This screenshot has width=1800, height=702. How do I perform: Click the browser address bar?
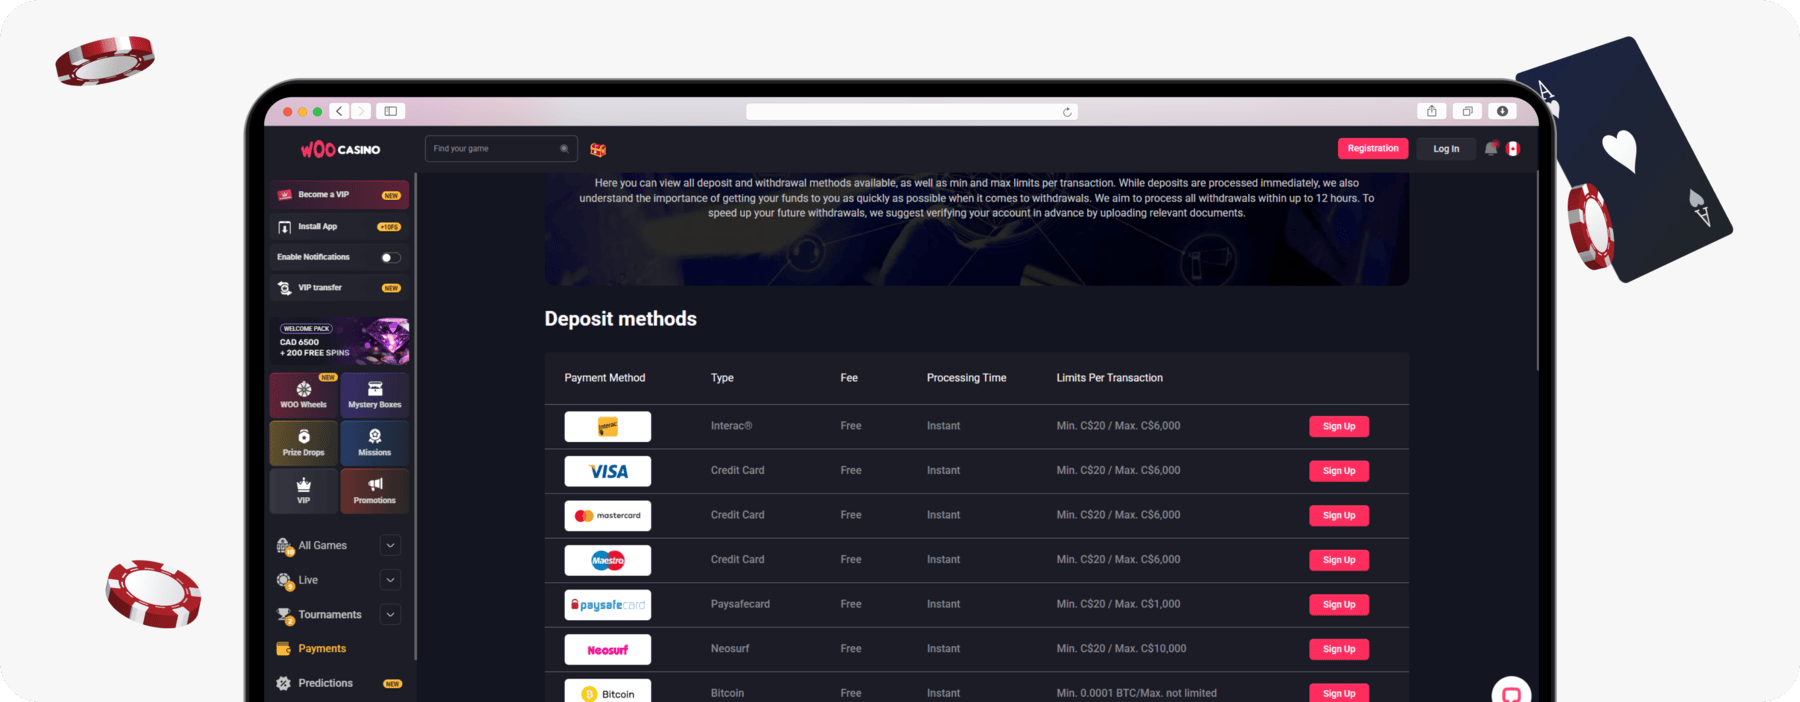click(912, 112)
